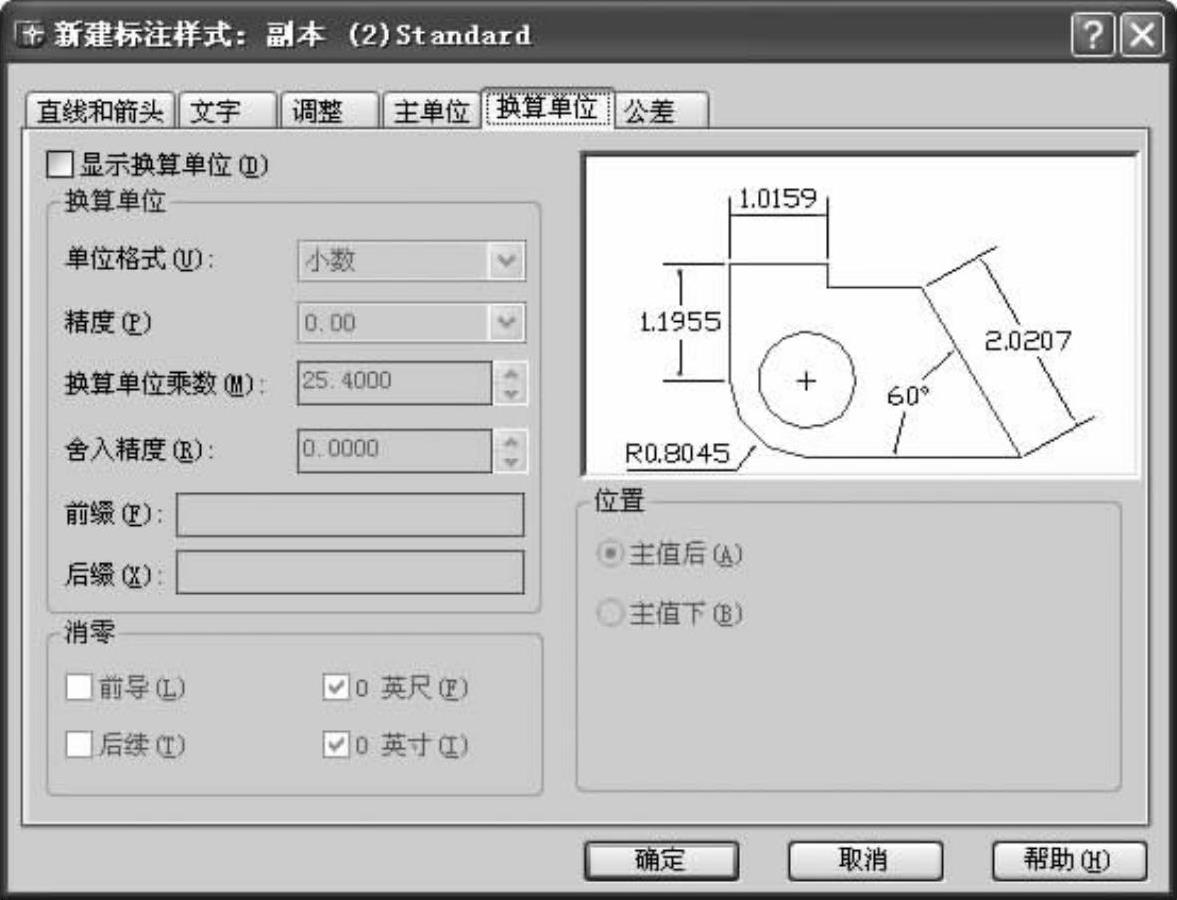Switch to the 直线和箭头 tab
The image size is (1177, 900).
[x=99, y=111]
